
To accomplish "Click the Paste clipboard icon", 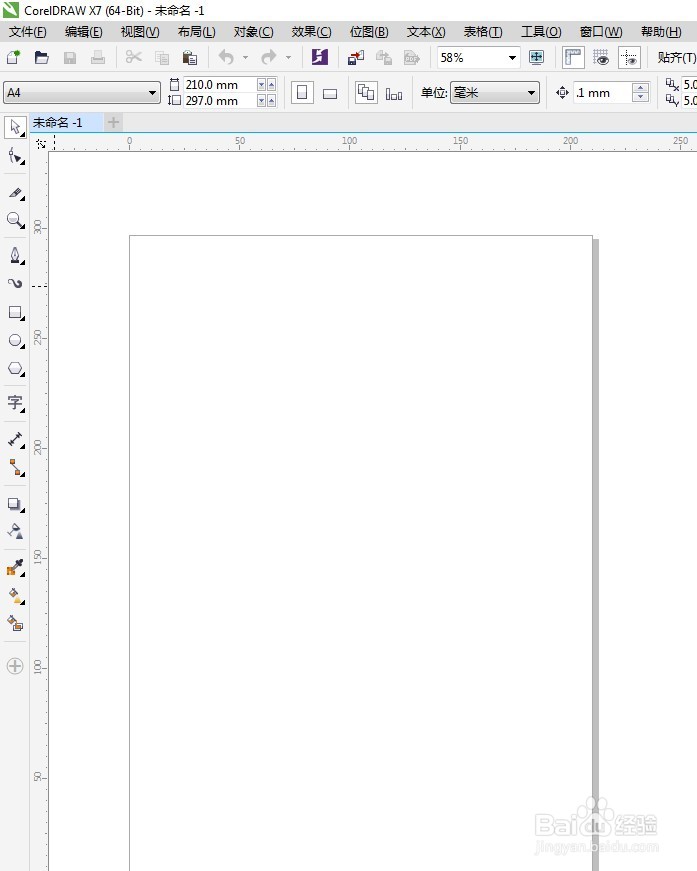I will [190, 57].
